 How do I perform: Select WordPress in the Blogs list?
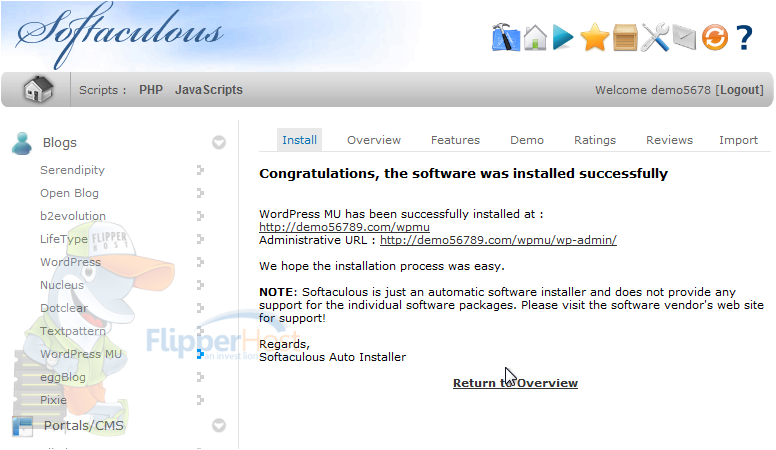(70, 262)
